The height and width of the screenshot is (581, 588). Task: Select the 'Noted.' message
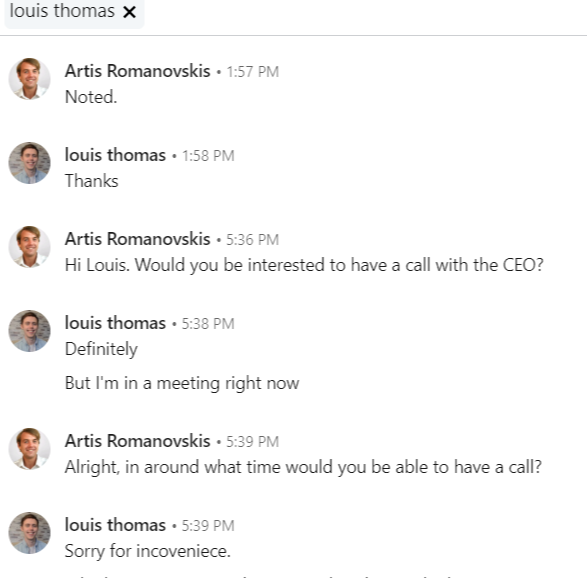(x=91, y=97)
